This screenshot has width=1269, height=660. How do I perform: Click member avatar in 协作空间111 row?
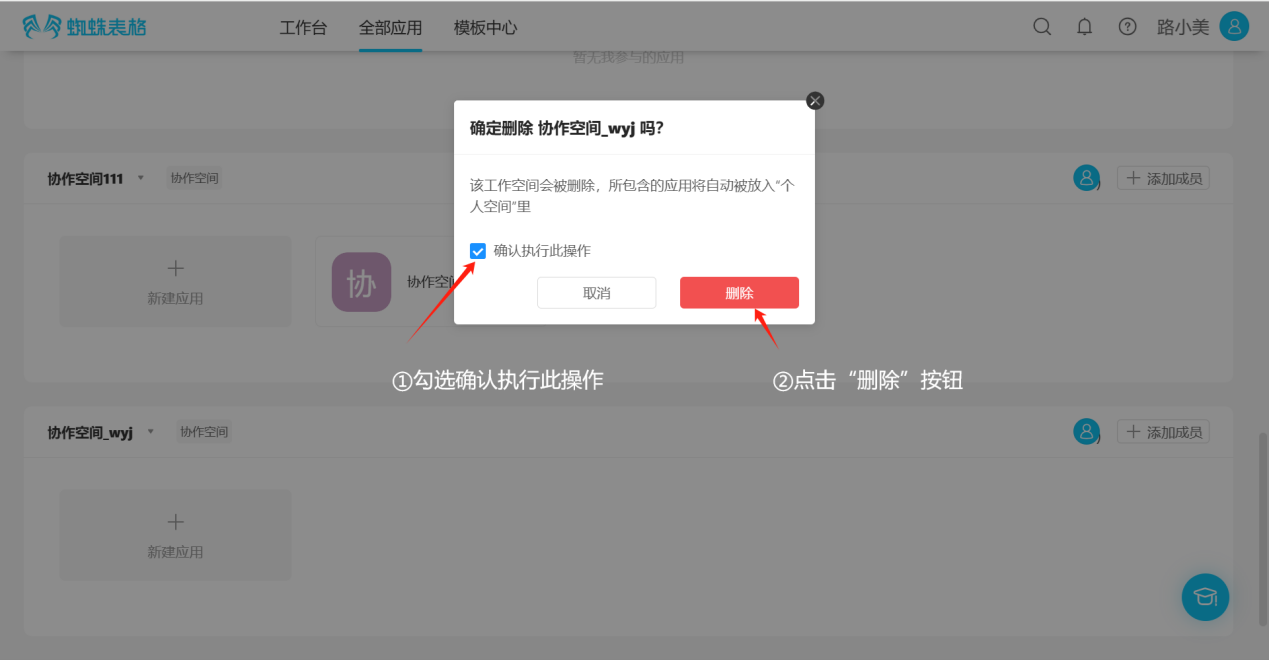pyautogui.click(x=1086, y=178)
